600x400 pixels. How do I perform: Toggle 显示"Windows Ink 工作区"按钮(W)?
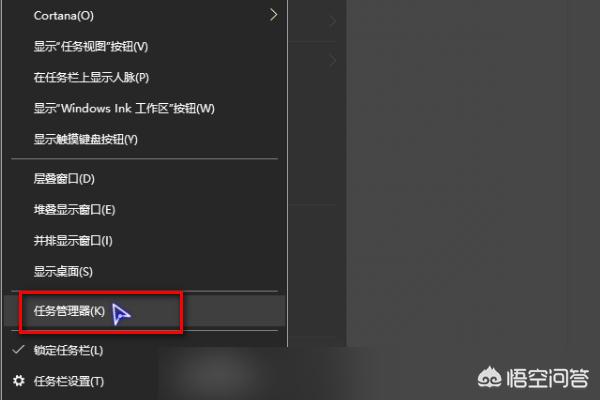[144, 109]
